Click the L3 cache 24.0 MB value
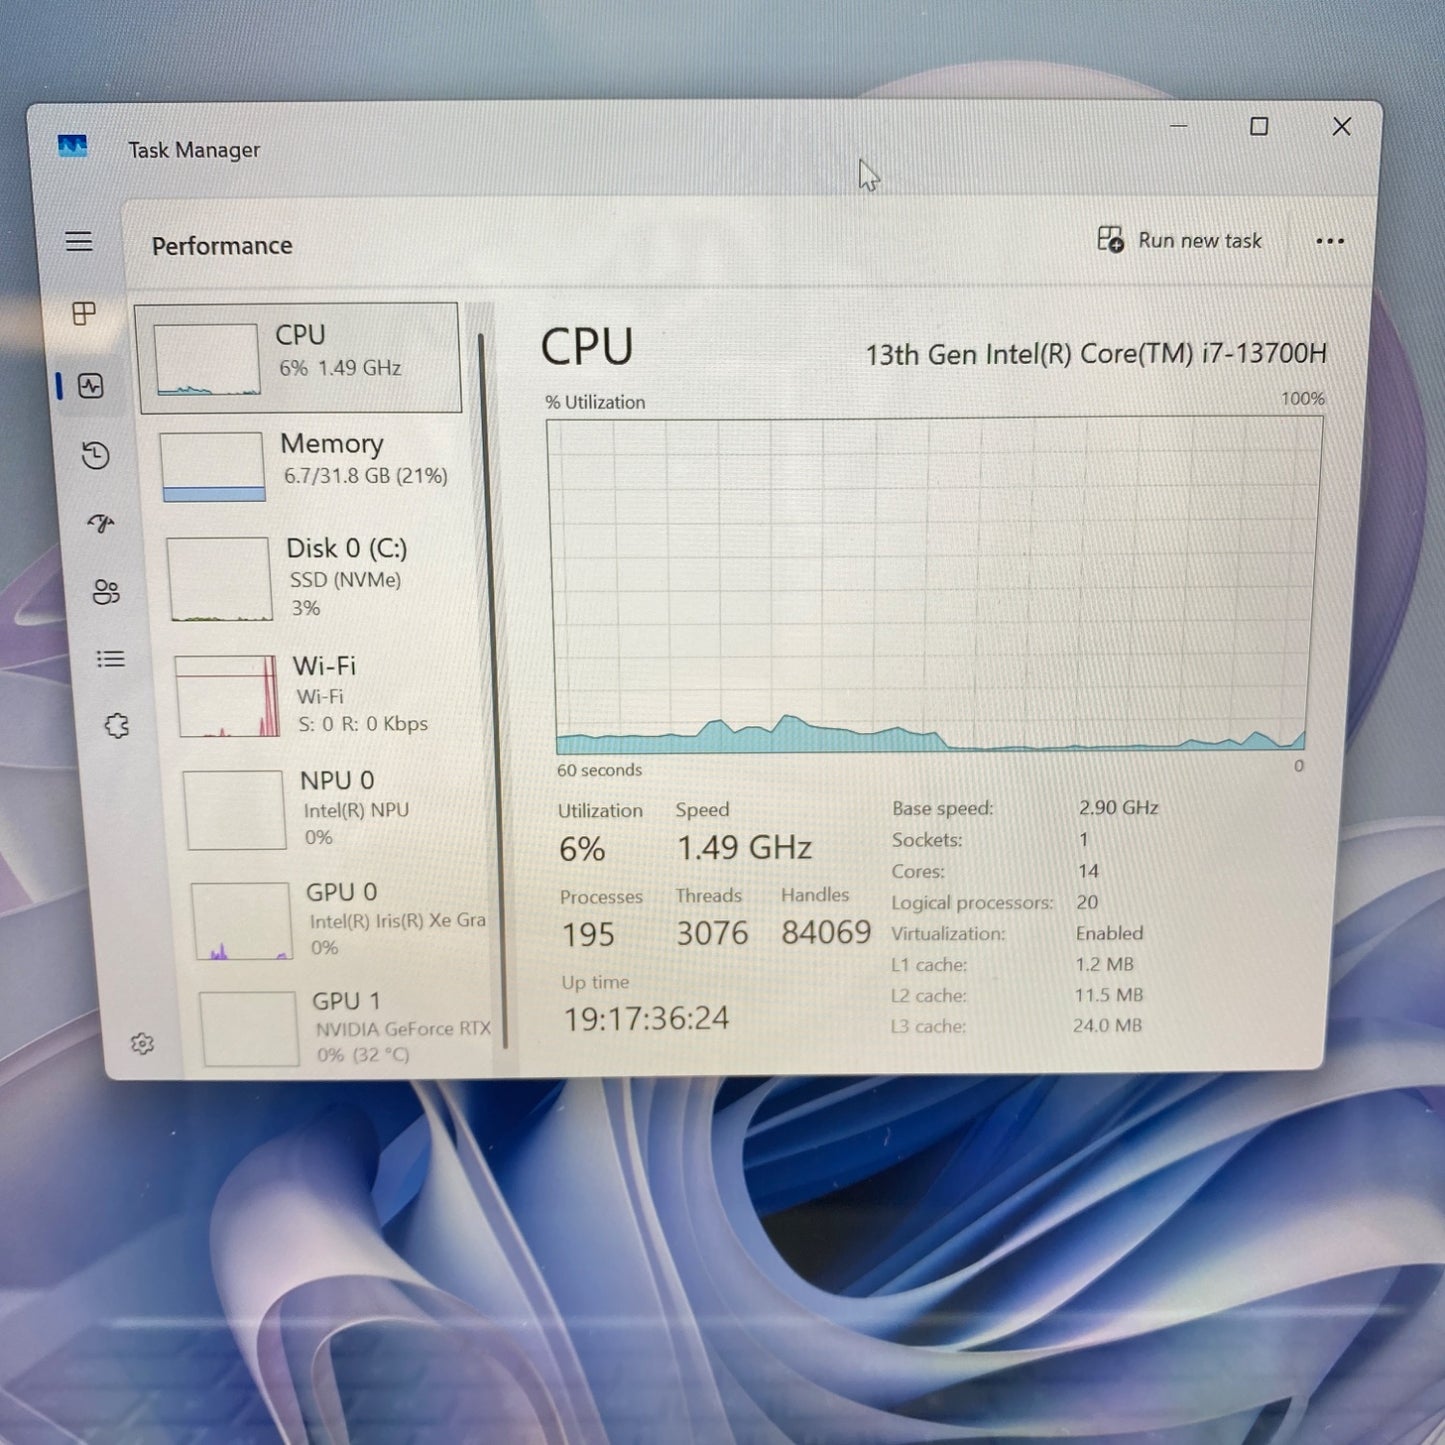The height and width of the screenshot is (1445, 1445). click(x=1107, y=1025)
